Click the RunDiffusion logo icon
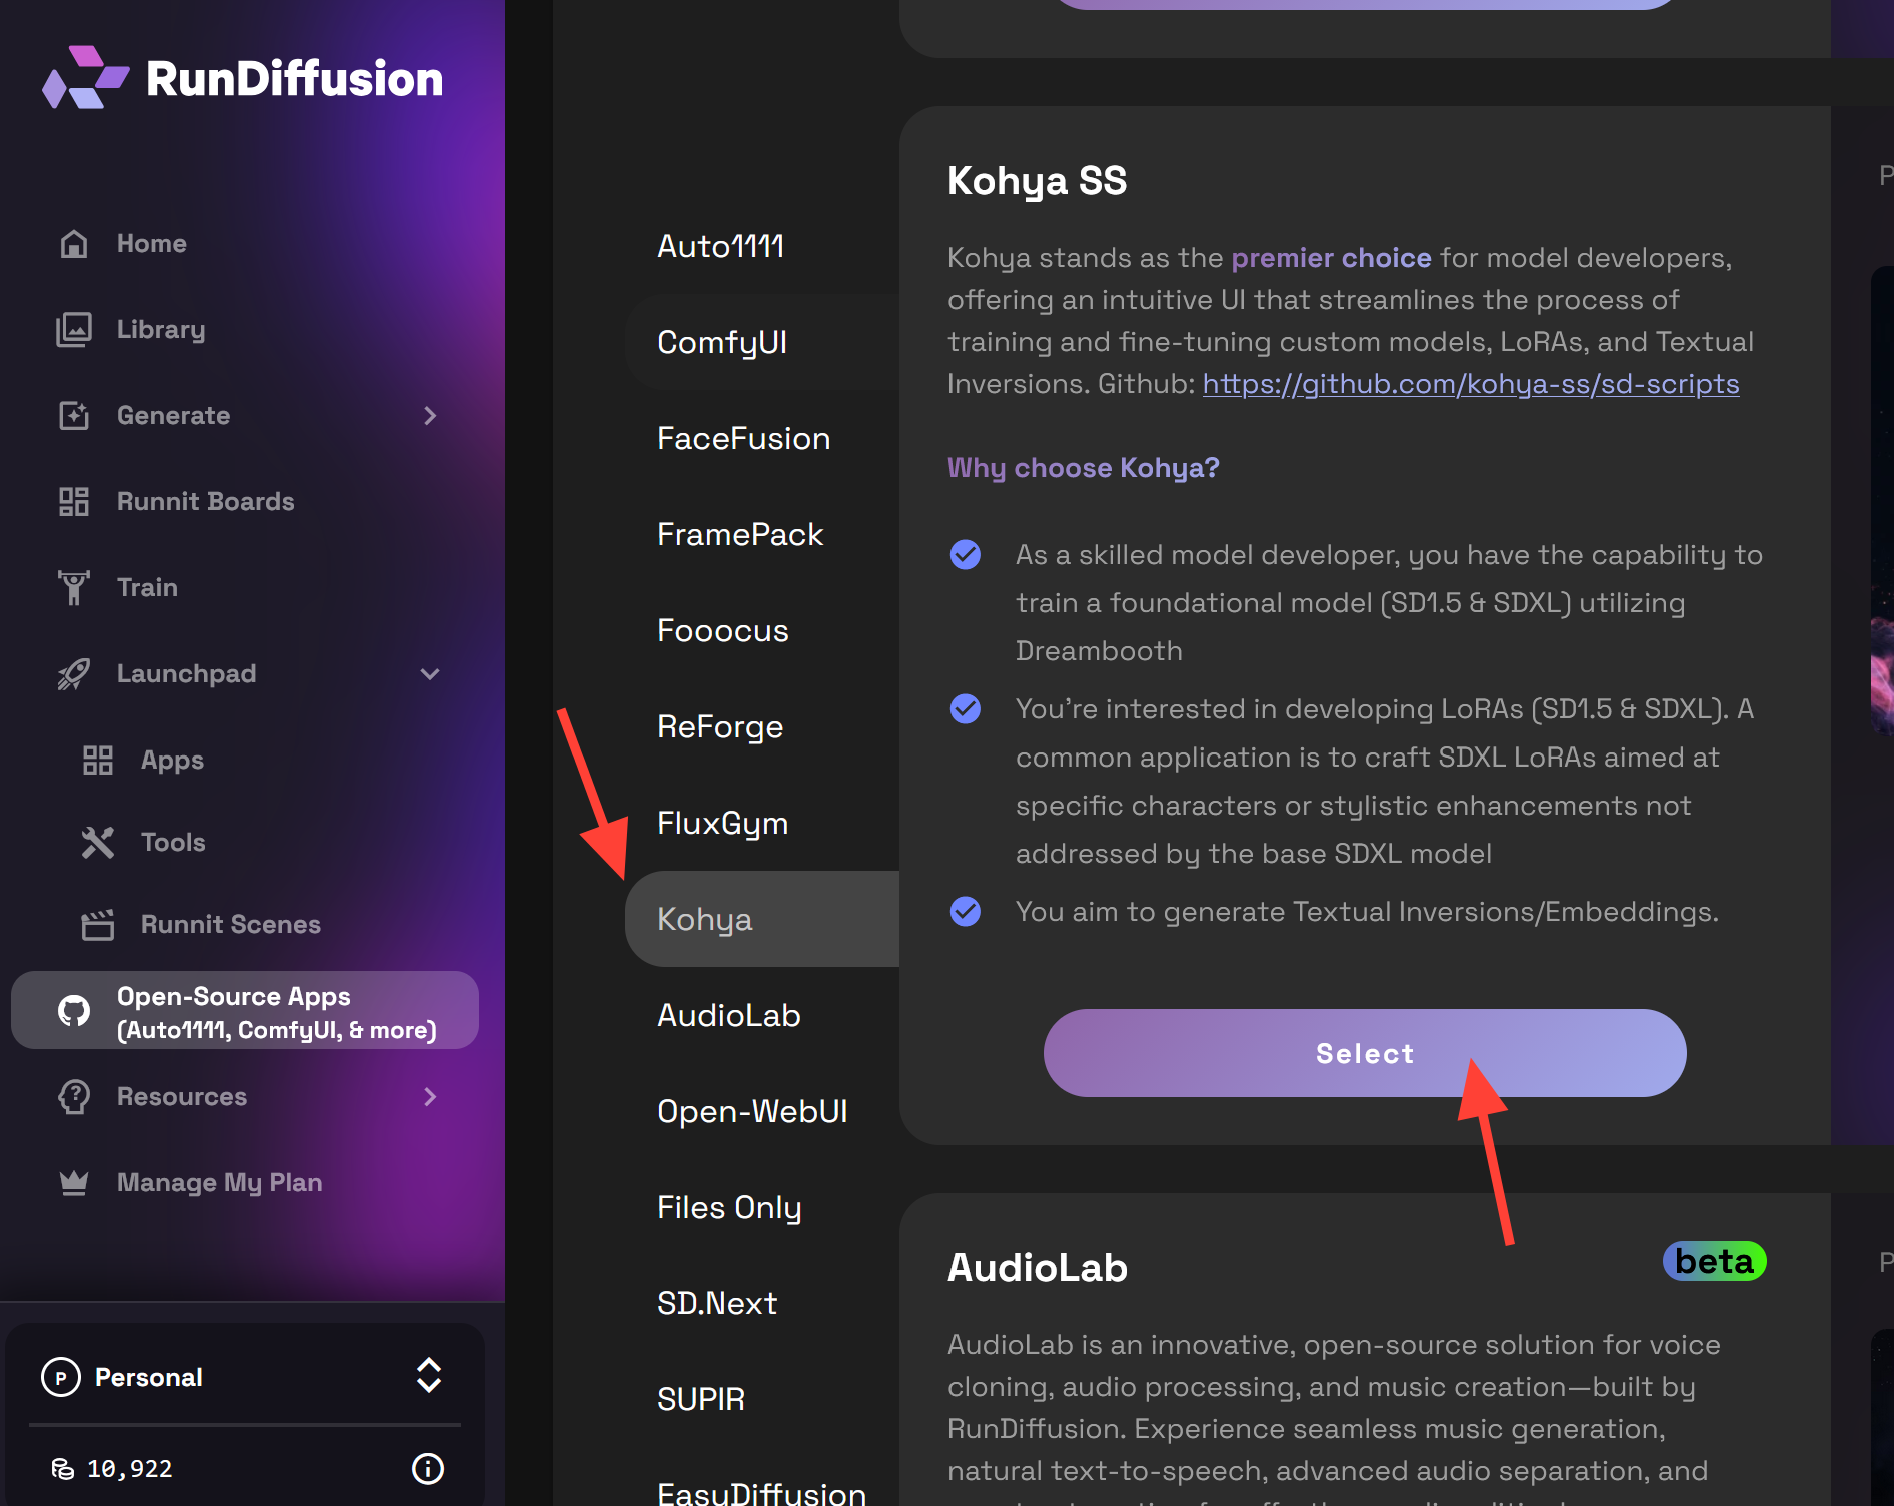The image size is (1894, 1506). 85,78
